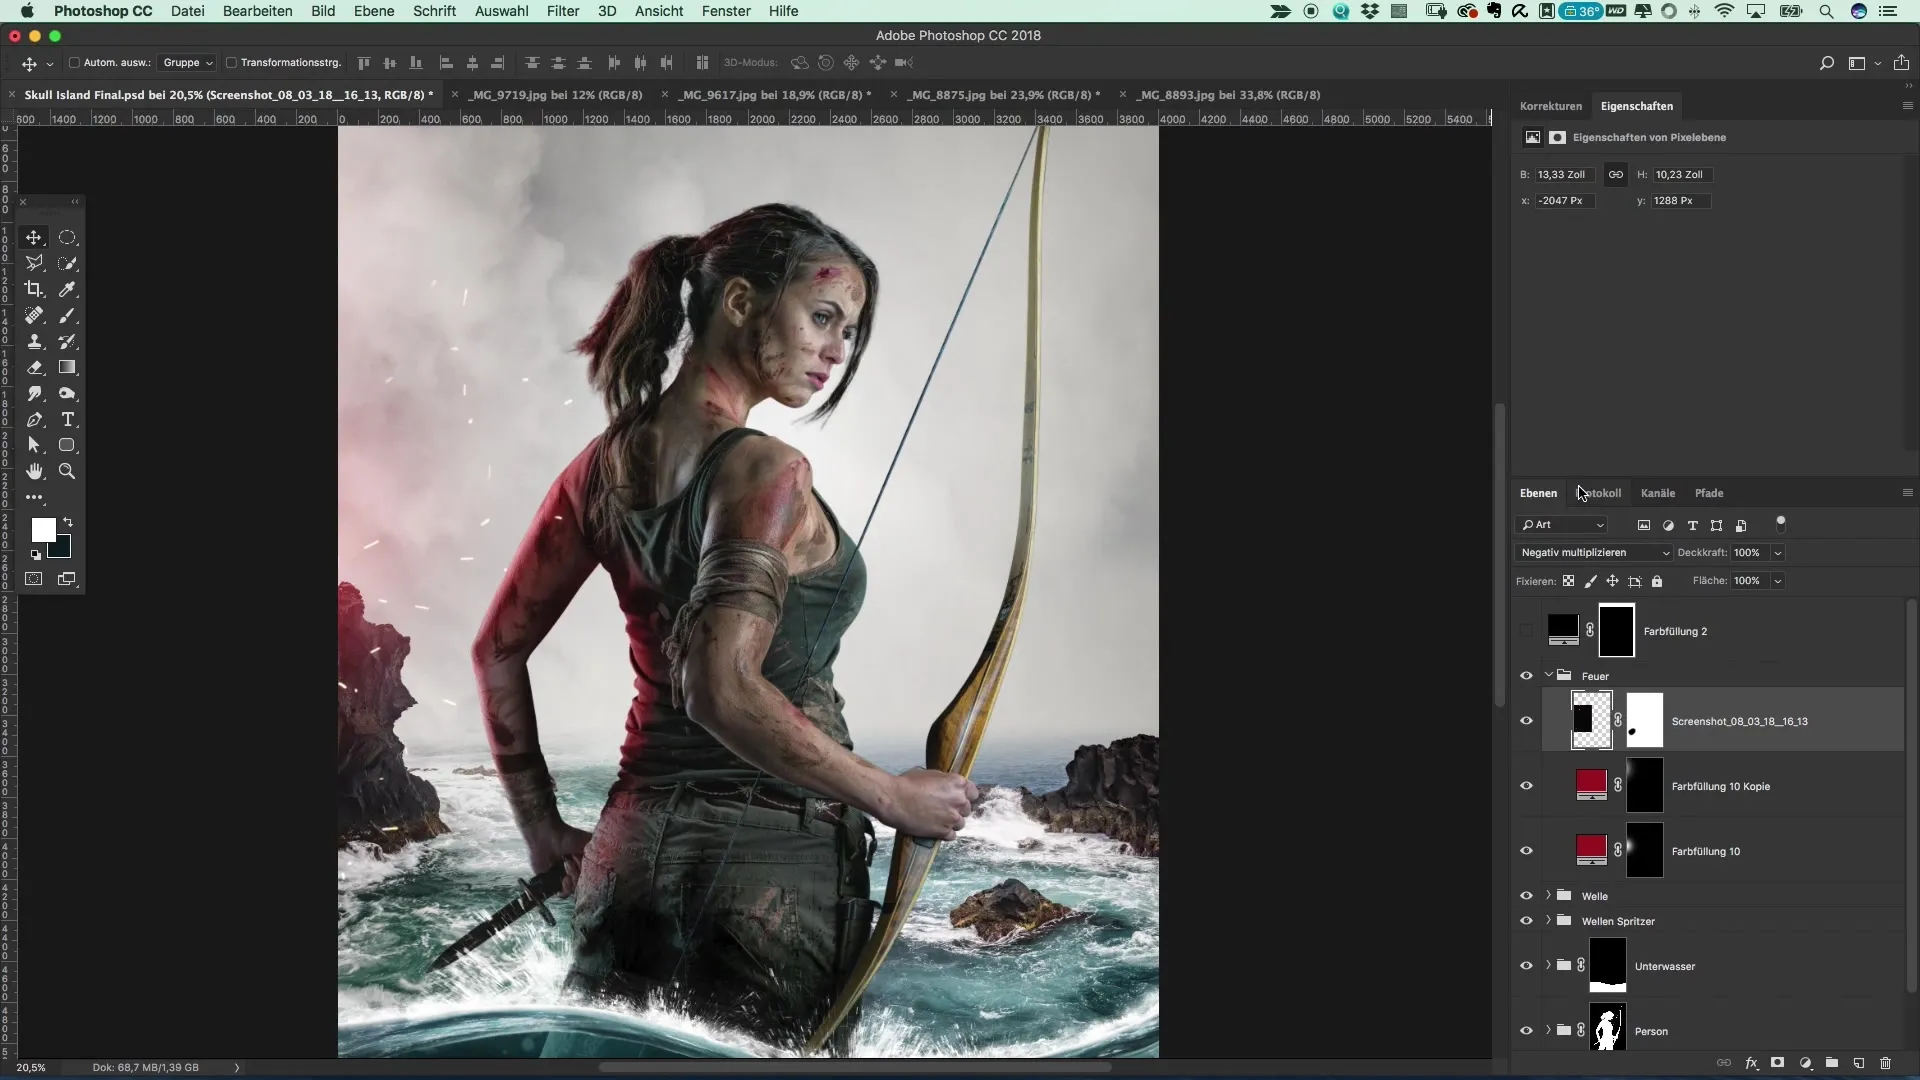Expand the Welle group
This screenshot has width=1920, height=1080.
[1549, 895]
